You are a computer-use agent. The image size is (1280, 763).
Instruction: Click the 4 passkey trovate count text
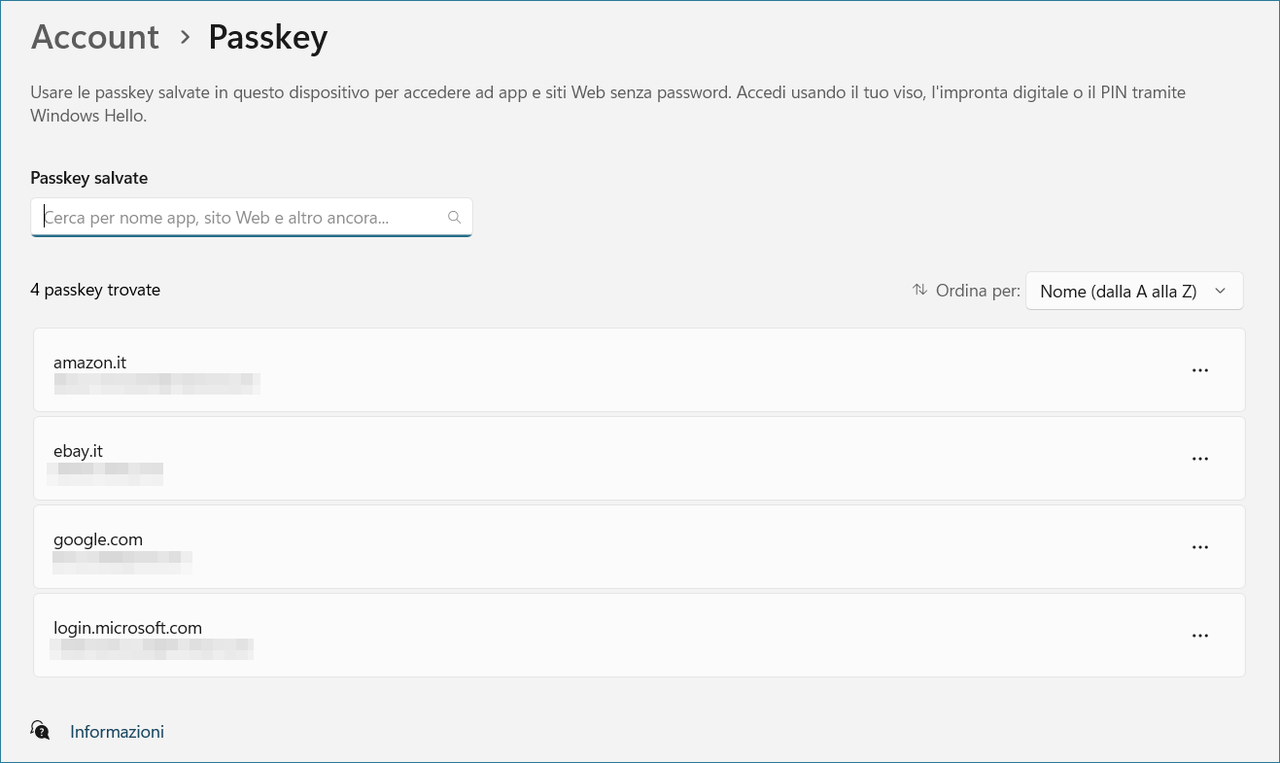click(x=95, y=290)
